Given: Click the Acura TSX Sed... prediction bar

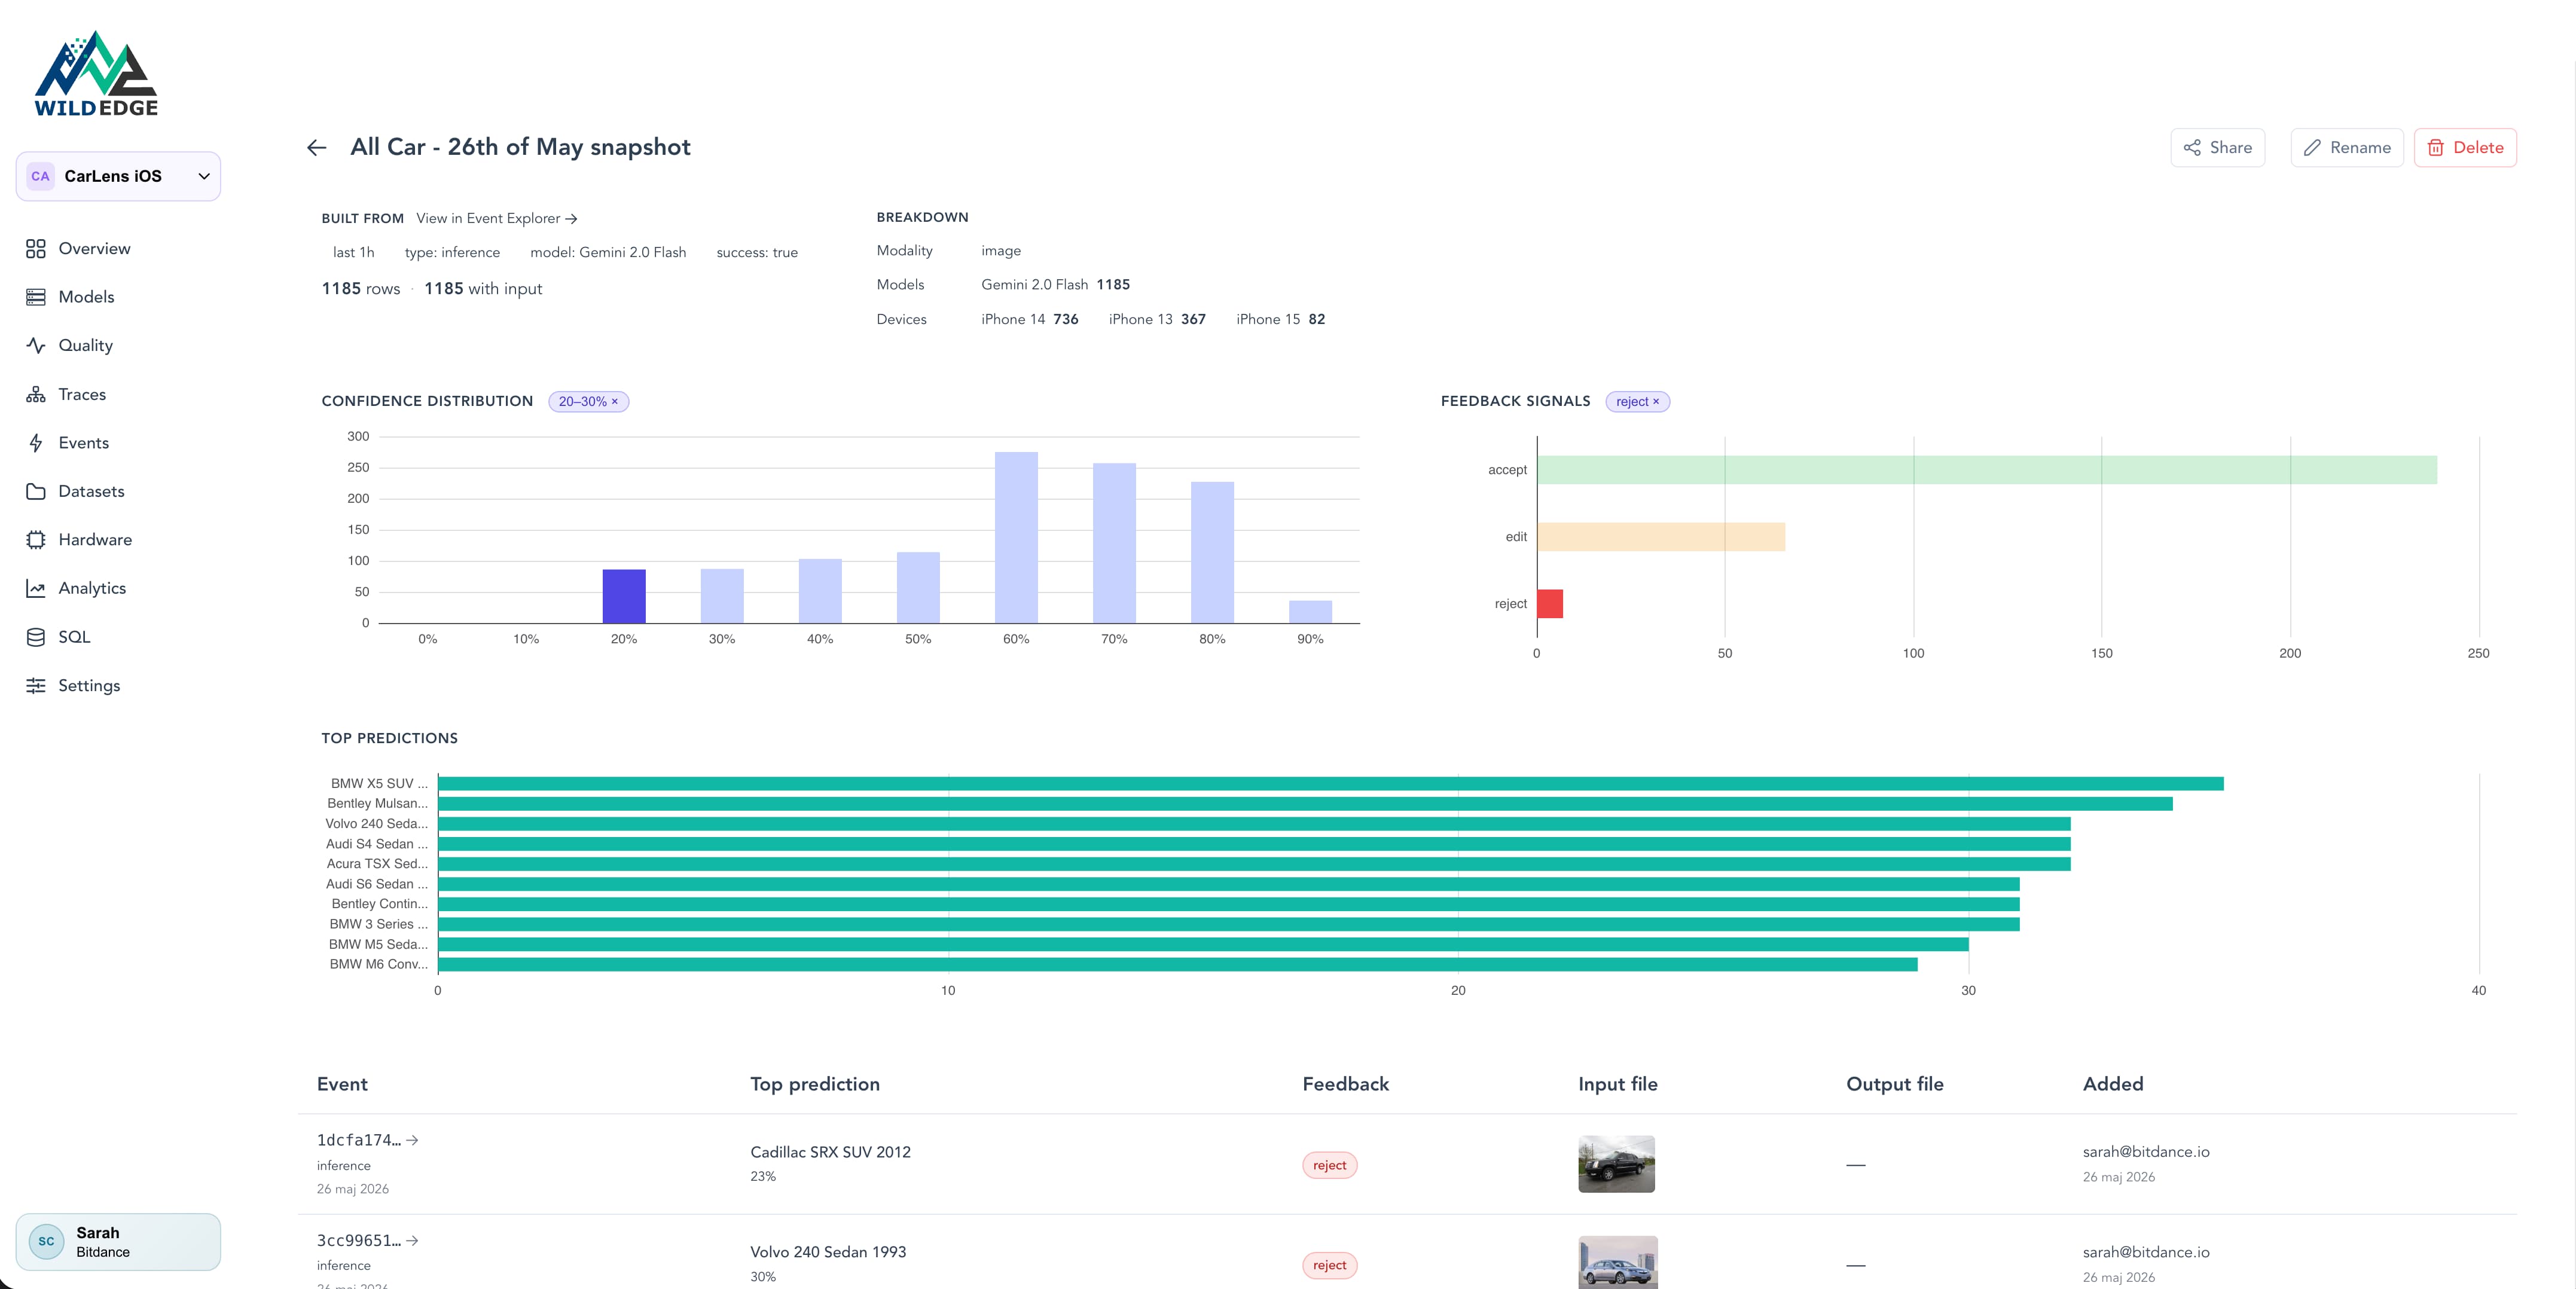Looking at the screenshot, I should coord(1254,864).
